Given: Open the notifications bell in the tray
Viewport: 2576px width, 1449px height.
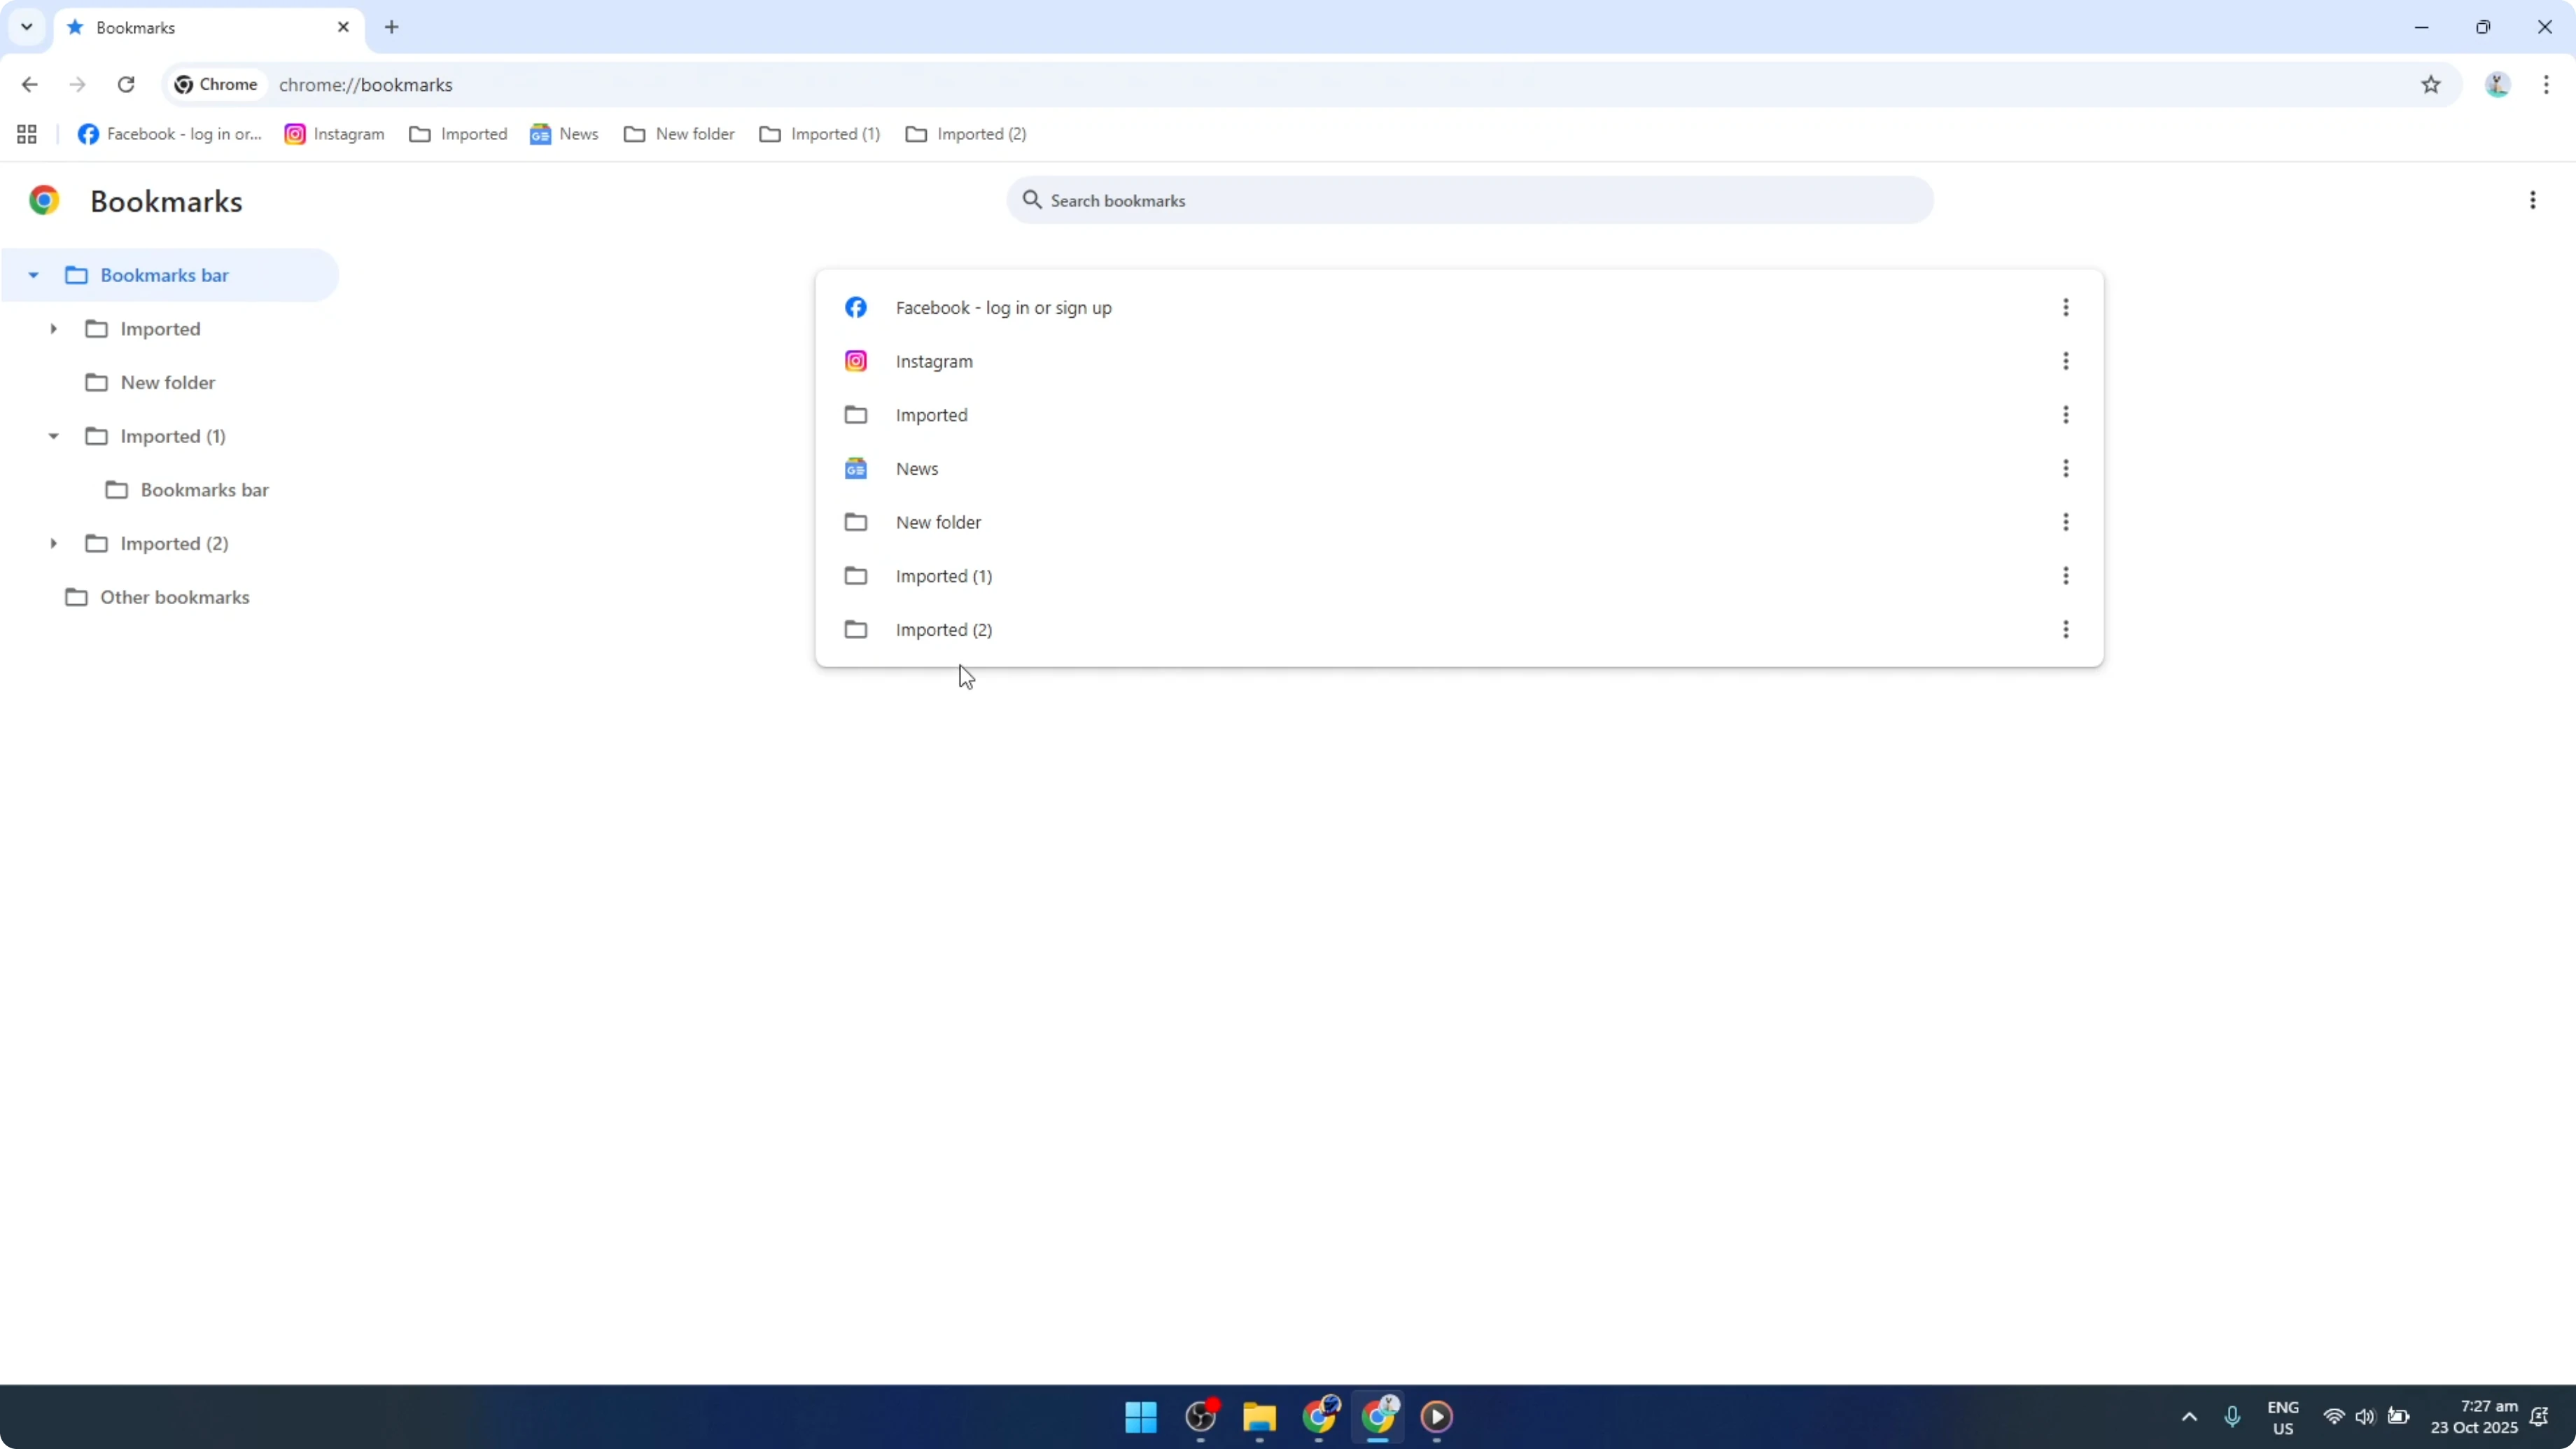Looking at the screenshot, I should pyautogui.click(x=2539, y=1416).
